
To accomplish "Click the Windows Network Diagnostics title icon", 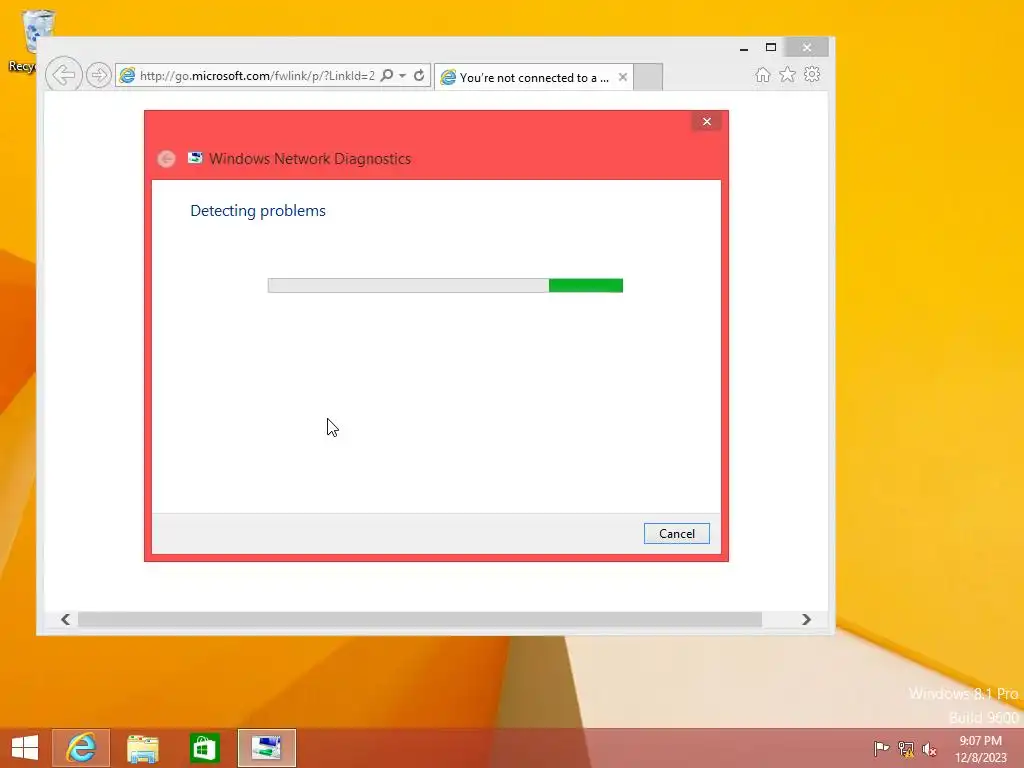I will click(195, 158).
